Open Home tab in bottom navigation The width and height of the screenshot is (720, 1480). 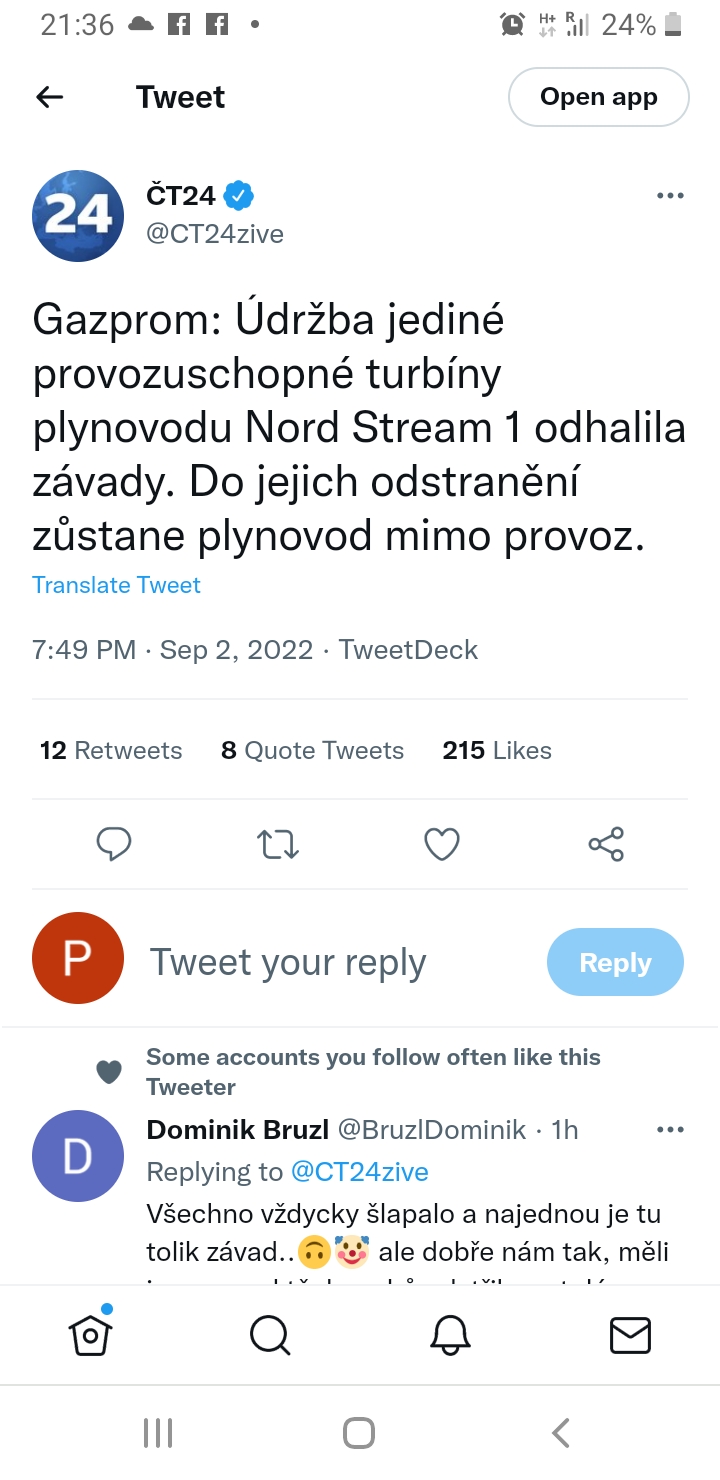90,1334
